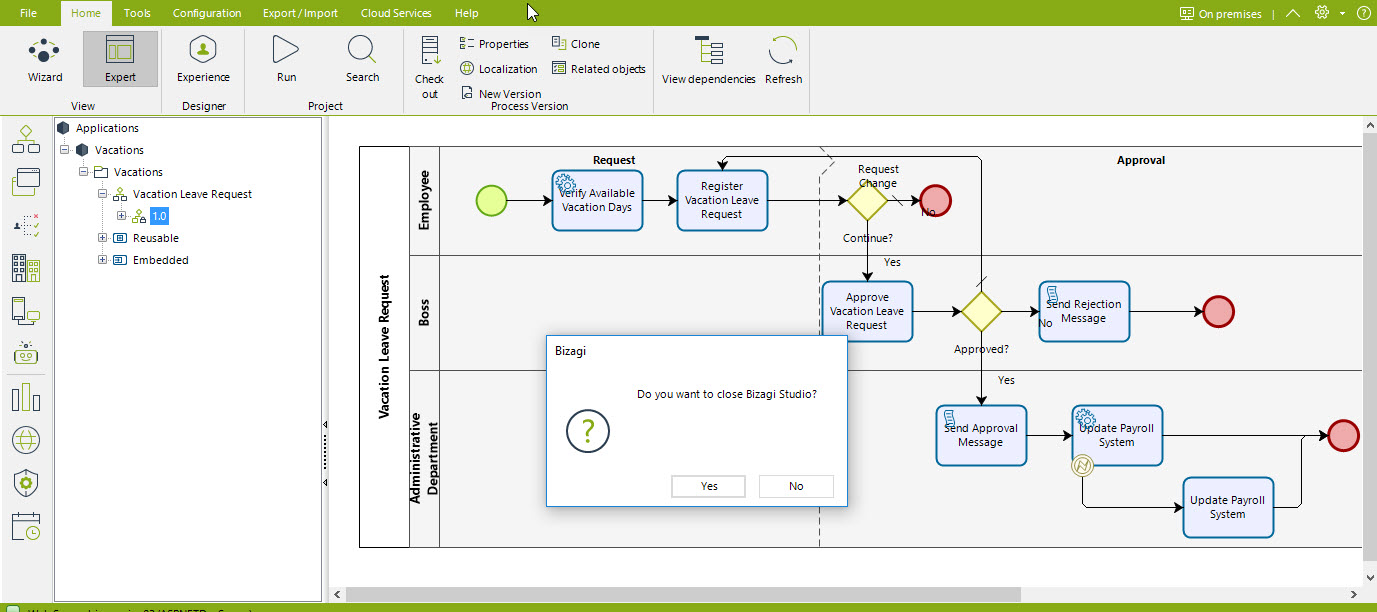Viewport: 1377px width, 612px height.
Task: Open the Export / Import tab
Action: pyautogui.click(x=300, y=13)
